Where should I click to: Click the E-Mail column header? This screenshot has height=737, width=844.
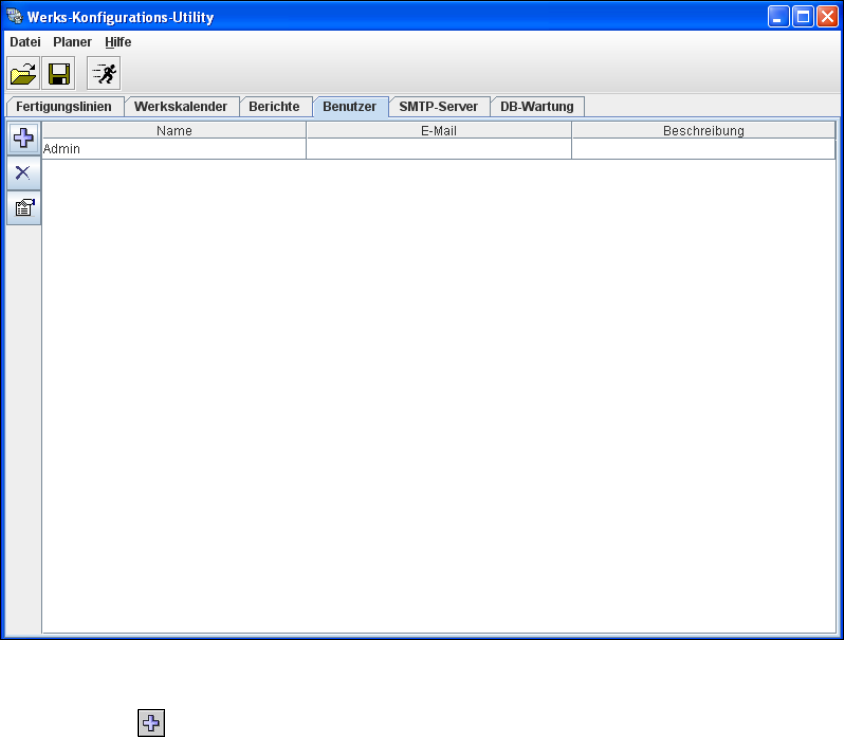click(x=439, y=131)
